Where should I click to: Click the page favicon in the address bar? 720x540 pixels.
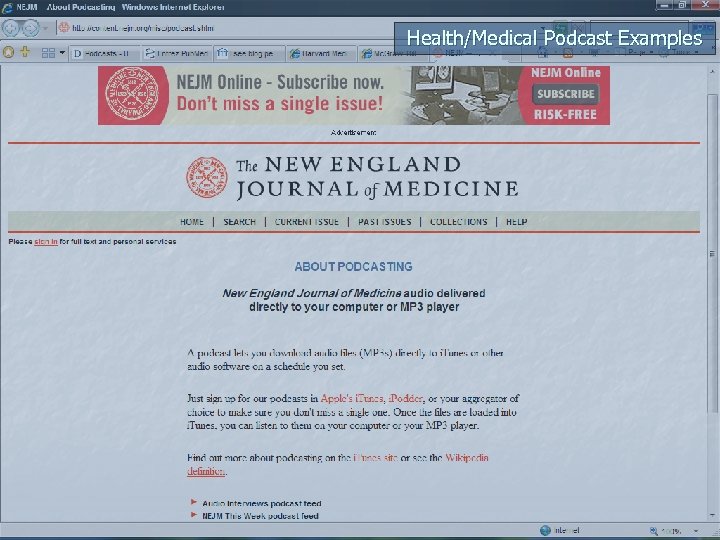[64, 28]
